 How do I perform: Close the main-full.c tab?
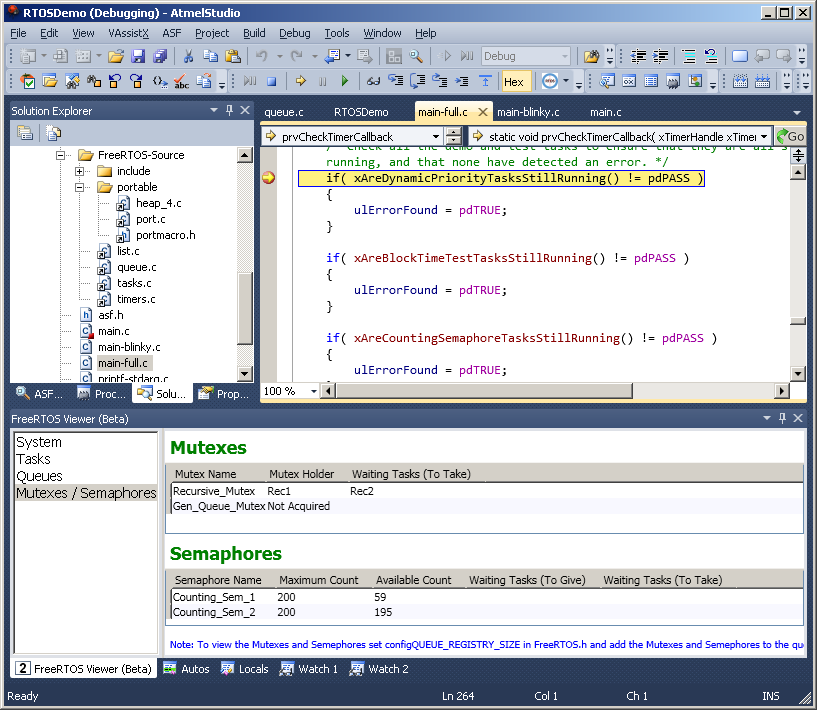pyautogui.click(x=483, y=113)
